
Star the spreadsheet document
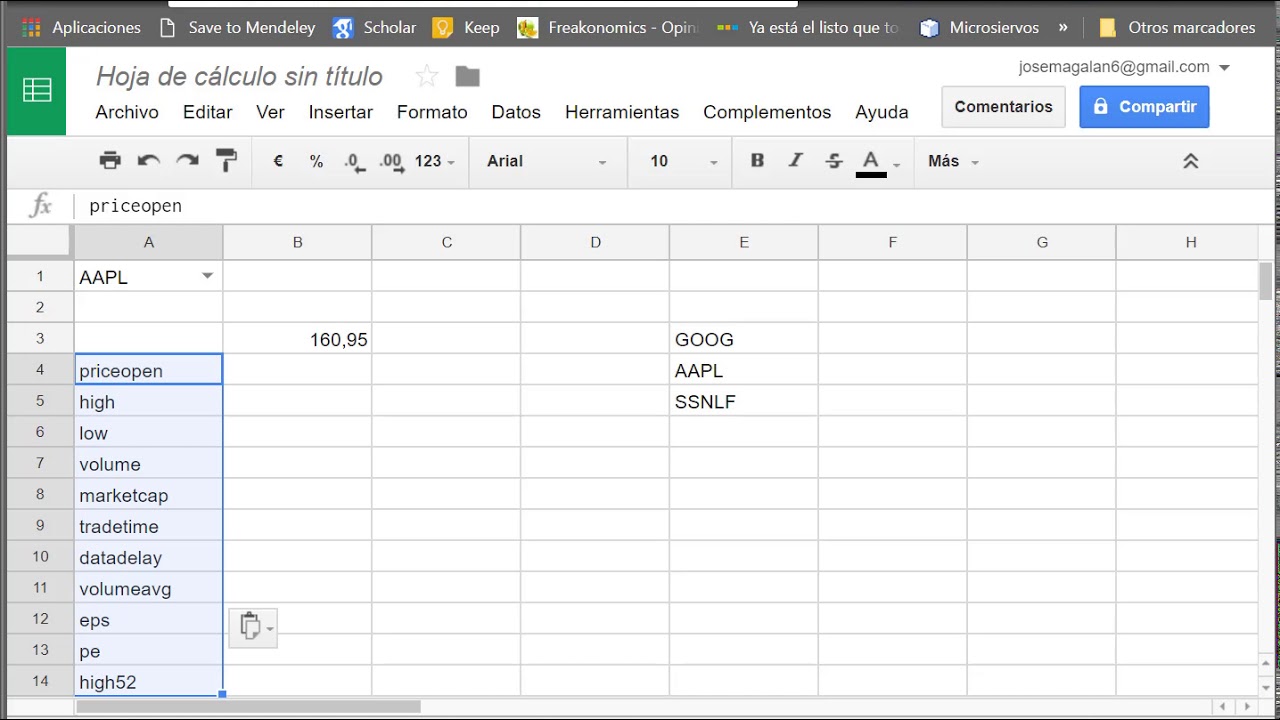426,76
